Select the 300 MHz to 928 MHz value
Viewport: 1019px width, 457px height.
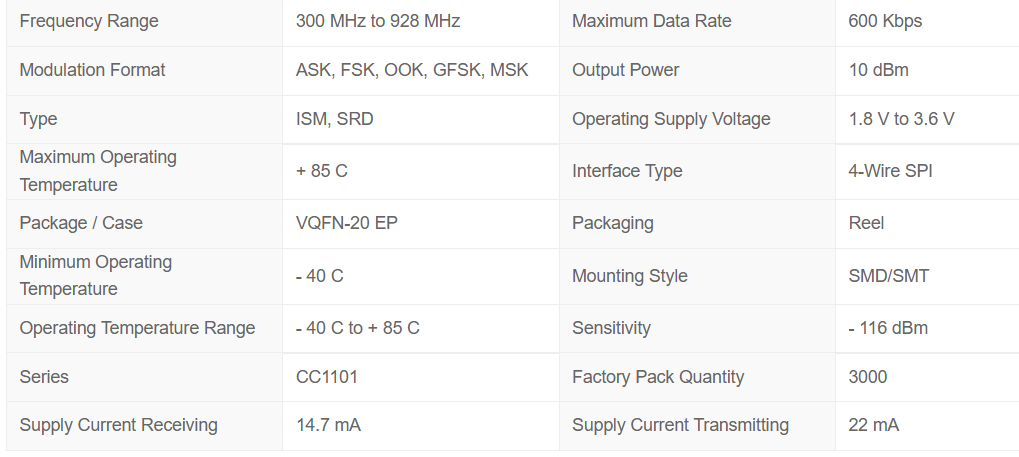pyautogui.click(x=378, y=21)
